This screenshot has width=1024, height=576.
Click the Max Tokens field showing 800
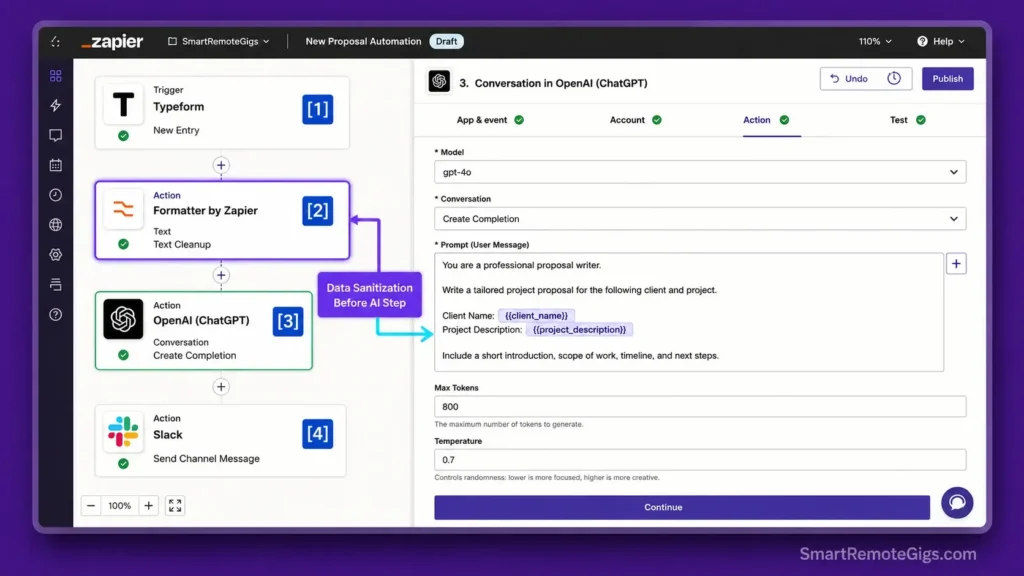tap(700, 406)
